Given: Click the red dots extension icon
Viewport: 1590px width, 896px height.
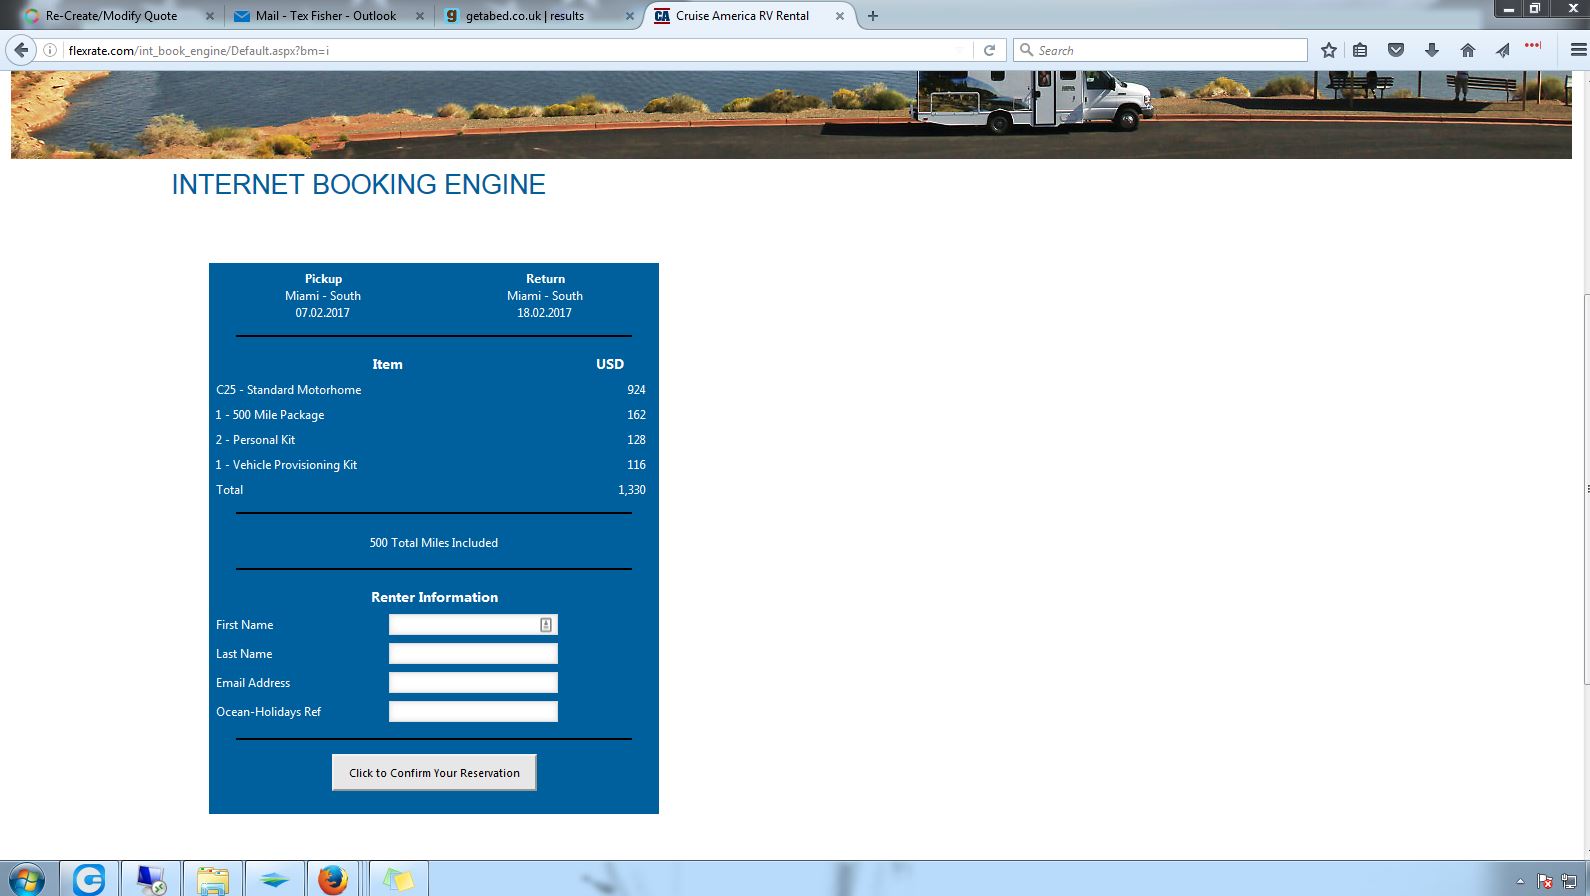Looking at the screenshot, I should point(1533,46).
